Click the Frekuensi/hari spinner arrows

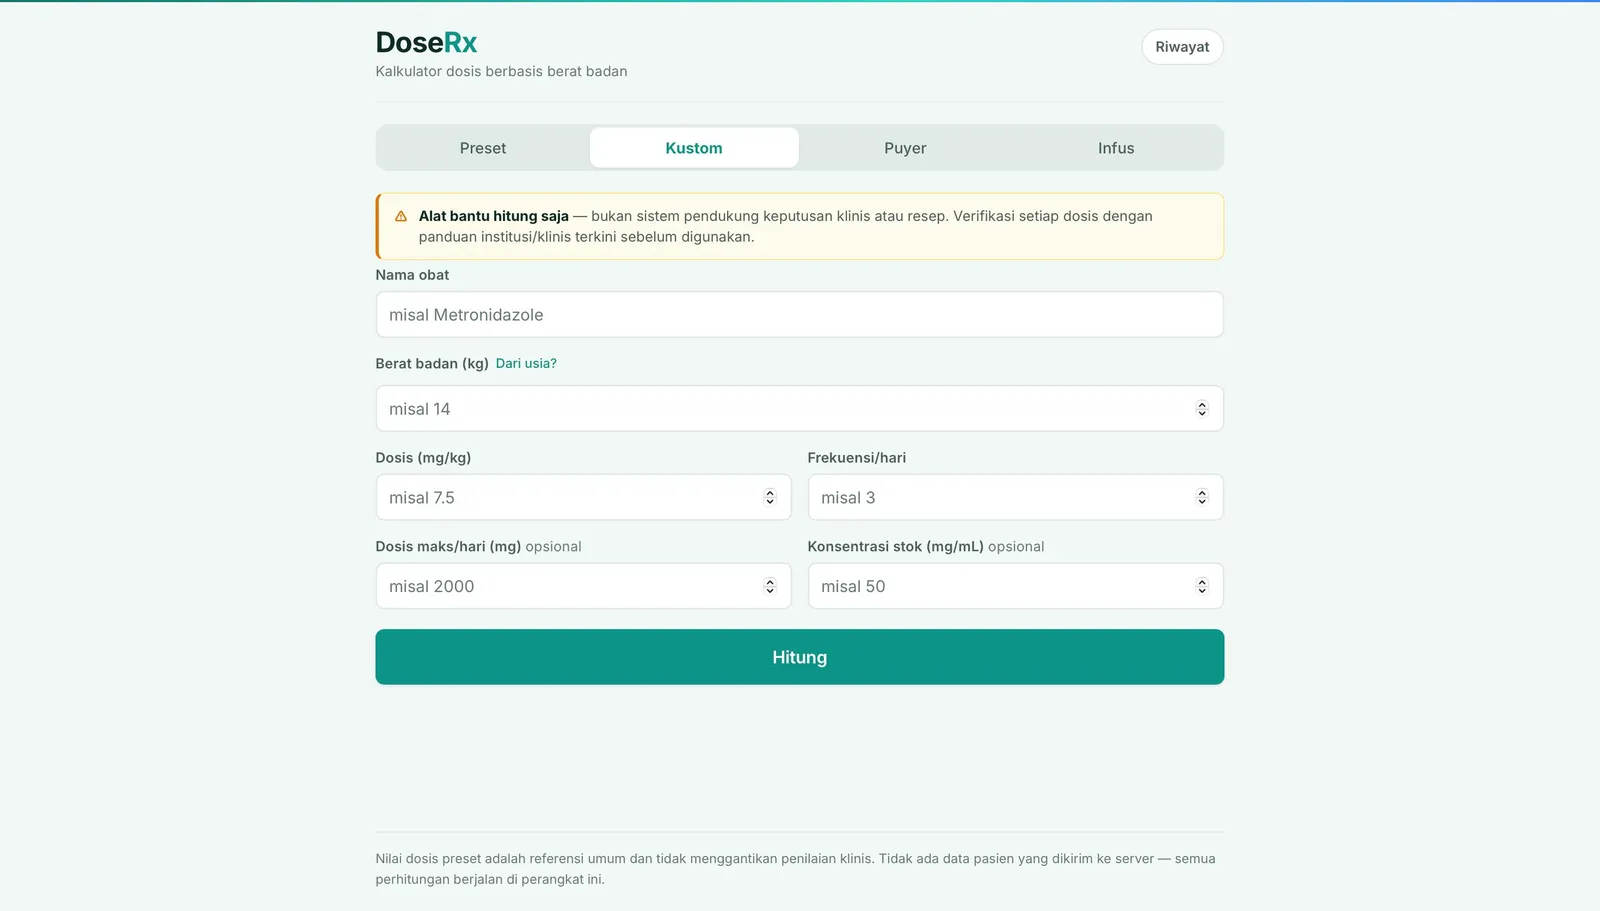tap(1202, 498)
